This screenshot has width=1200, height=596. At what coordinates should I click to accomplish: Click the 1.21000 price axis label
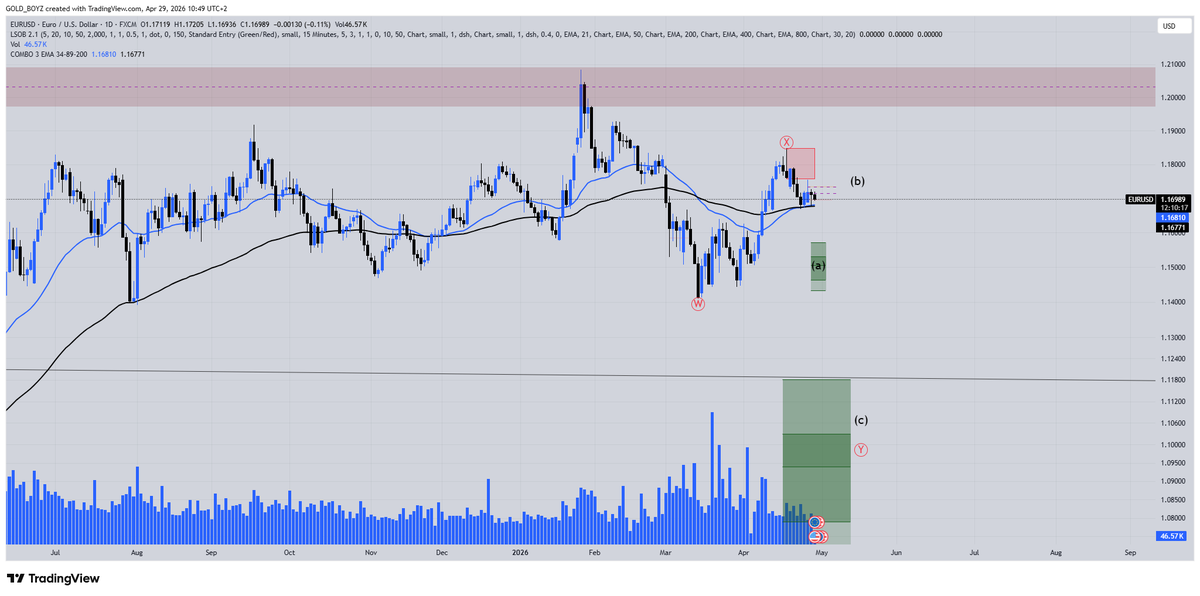(x=1174, y=64)
